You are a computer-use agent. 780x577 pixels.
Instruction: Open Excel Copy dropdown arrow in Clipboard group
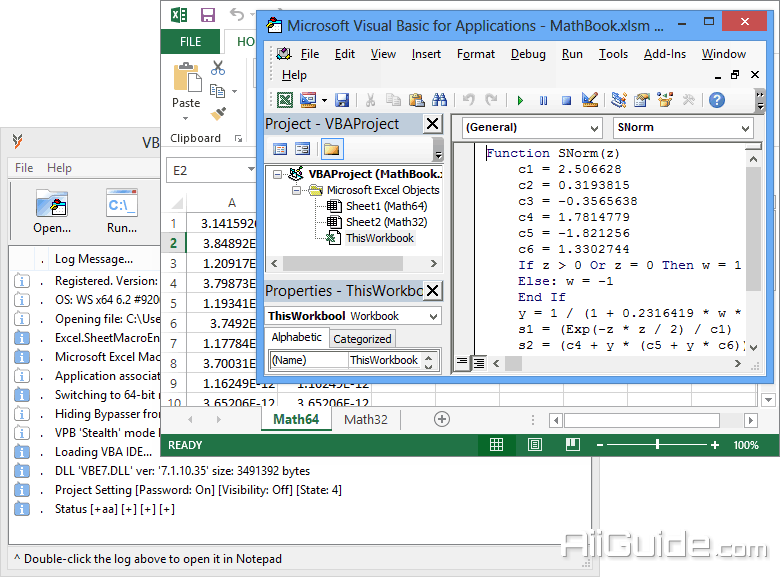pos(234,92)
